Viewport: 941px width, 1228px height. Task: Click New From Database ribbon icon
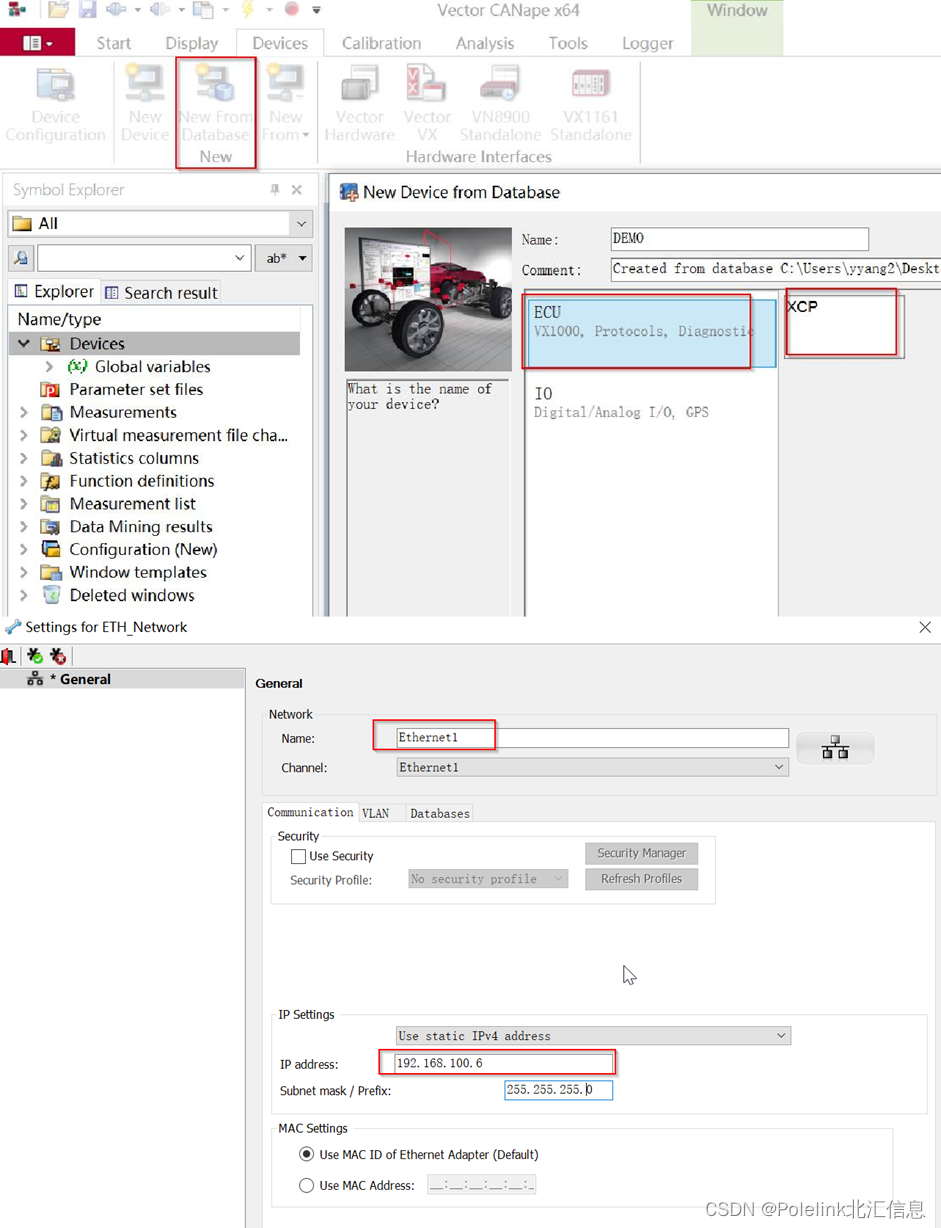click(215, 105)
